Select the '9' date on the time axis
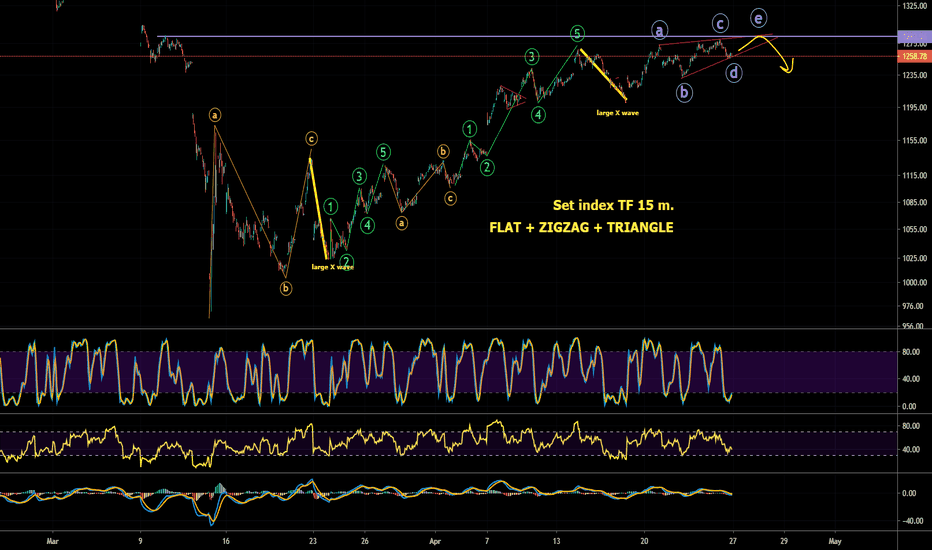Screen dimensions: 932x550 [x=140, y=541]
